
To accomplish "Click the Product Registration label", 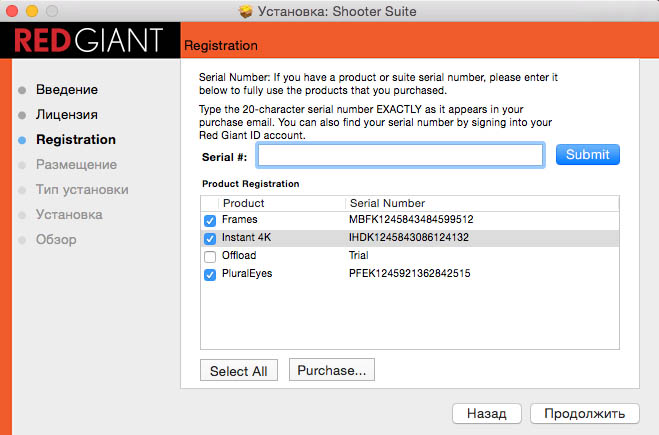I will (x=250, y=184).
